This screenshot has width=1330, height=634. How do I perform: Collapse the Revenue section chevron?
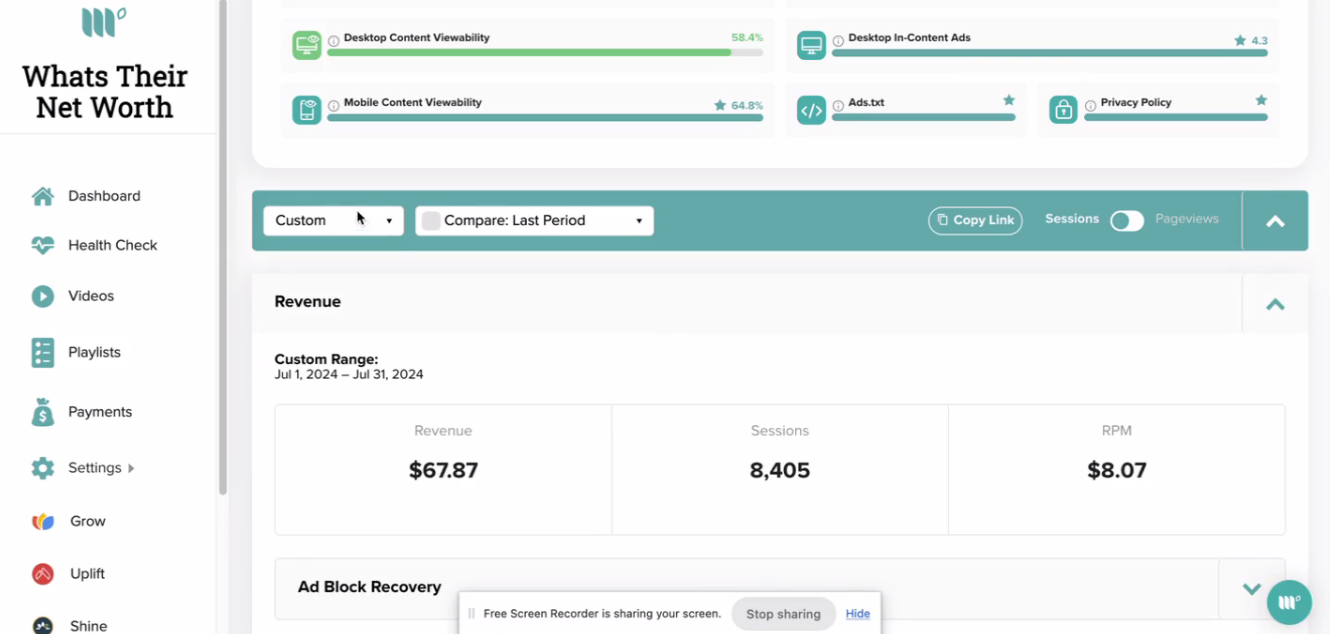coord(1275,304)
